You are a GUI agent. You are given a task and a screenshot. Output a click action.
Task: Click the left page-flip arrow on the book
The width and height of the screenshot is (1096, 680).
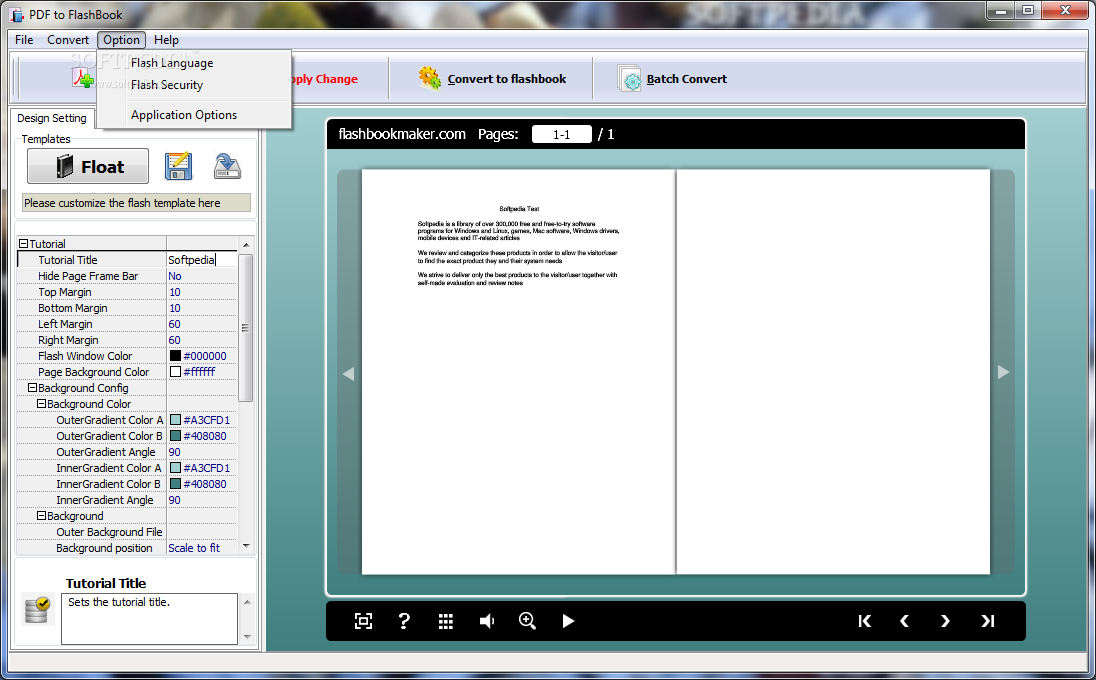click(348, 374)
